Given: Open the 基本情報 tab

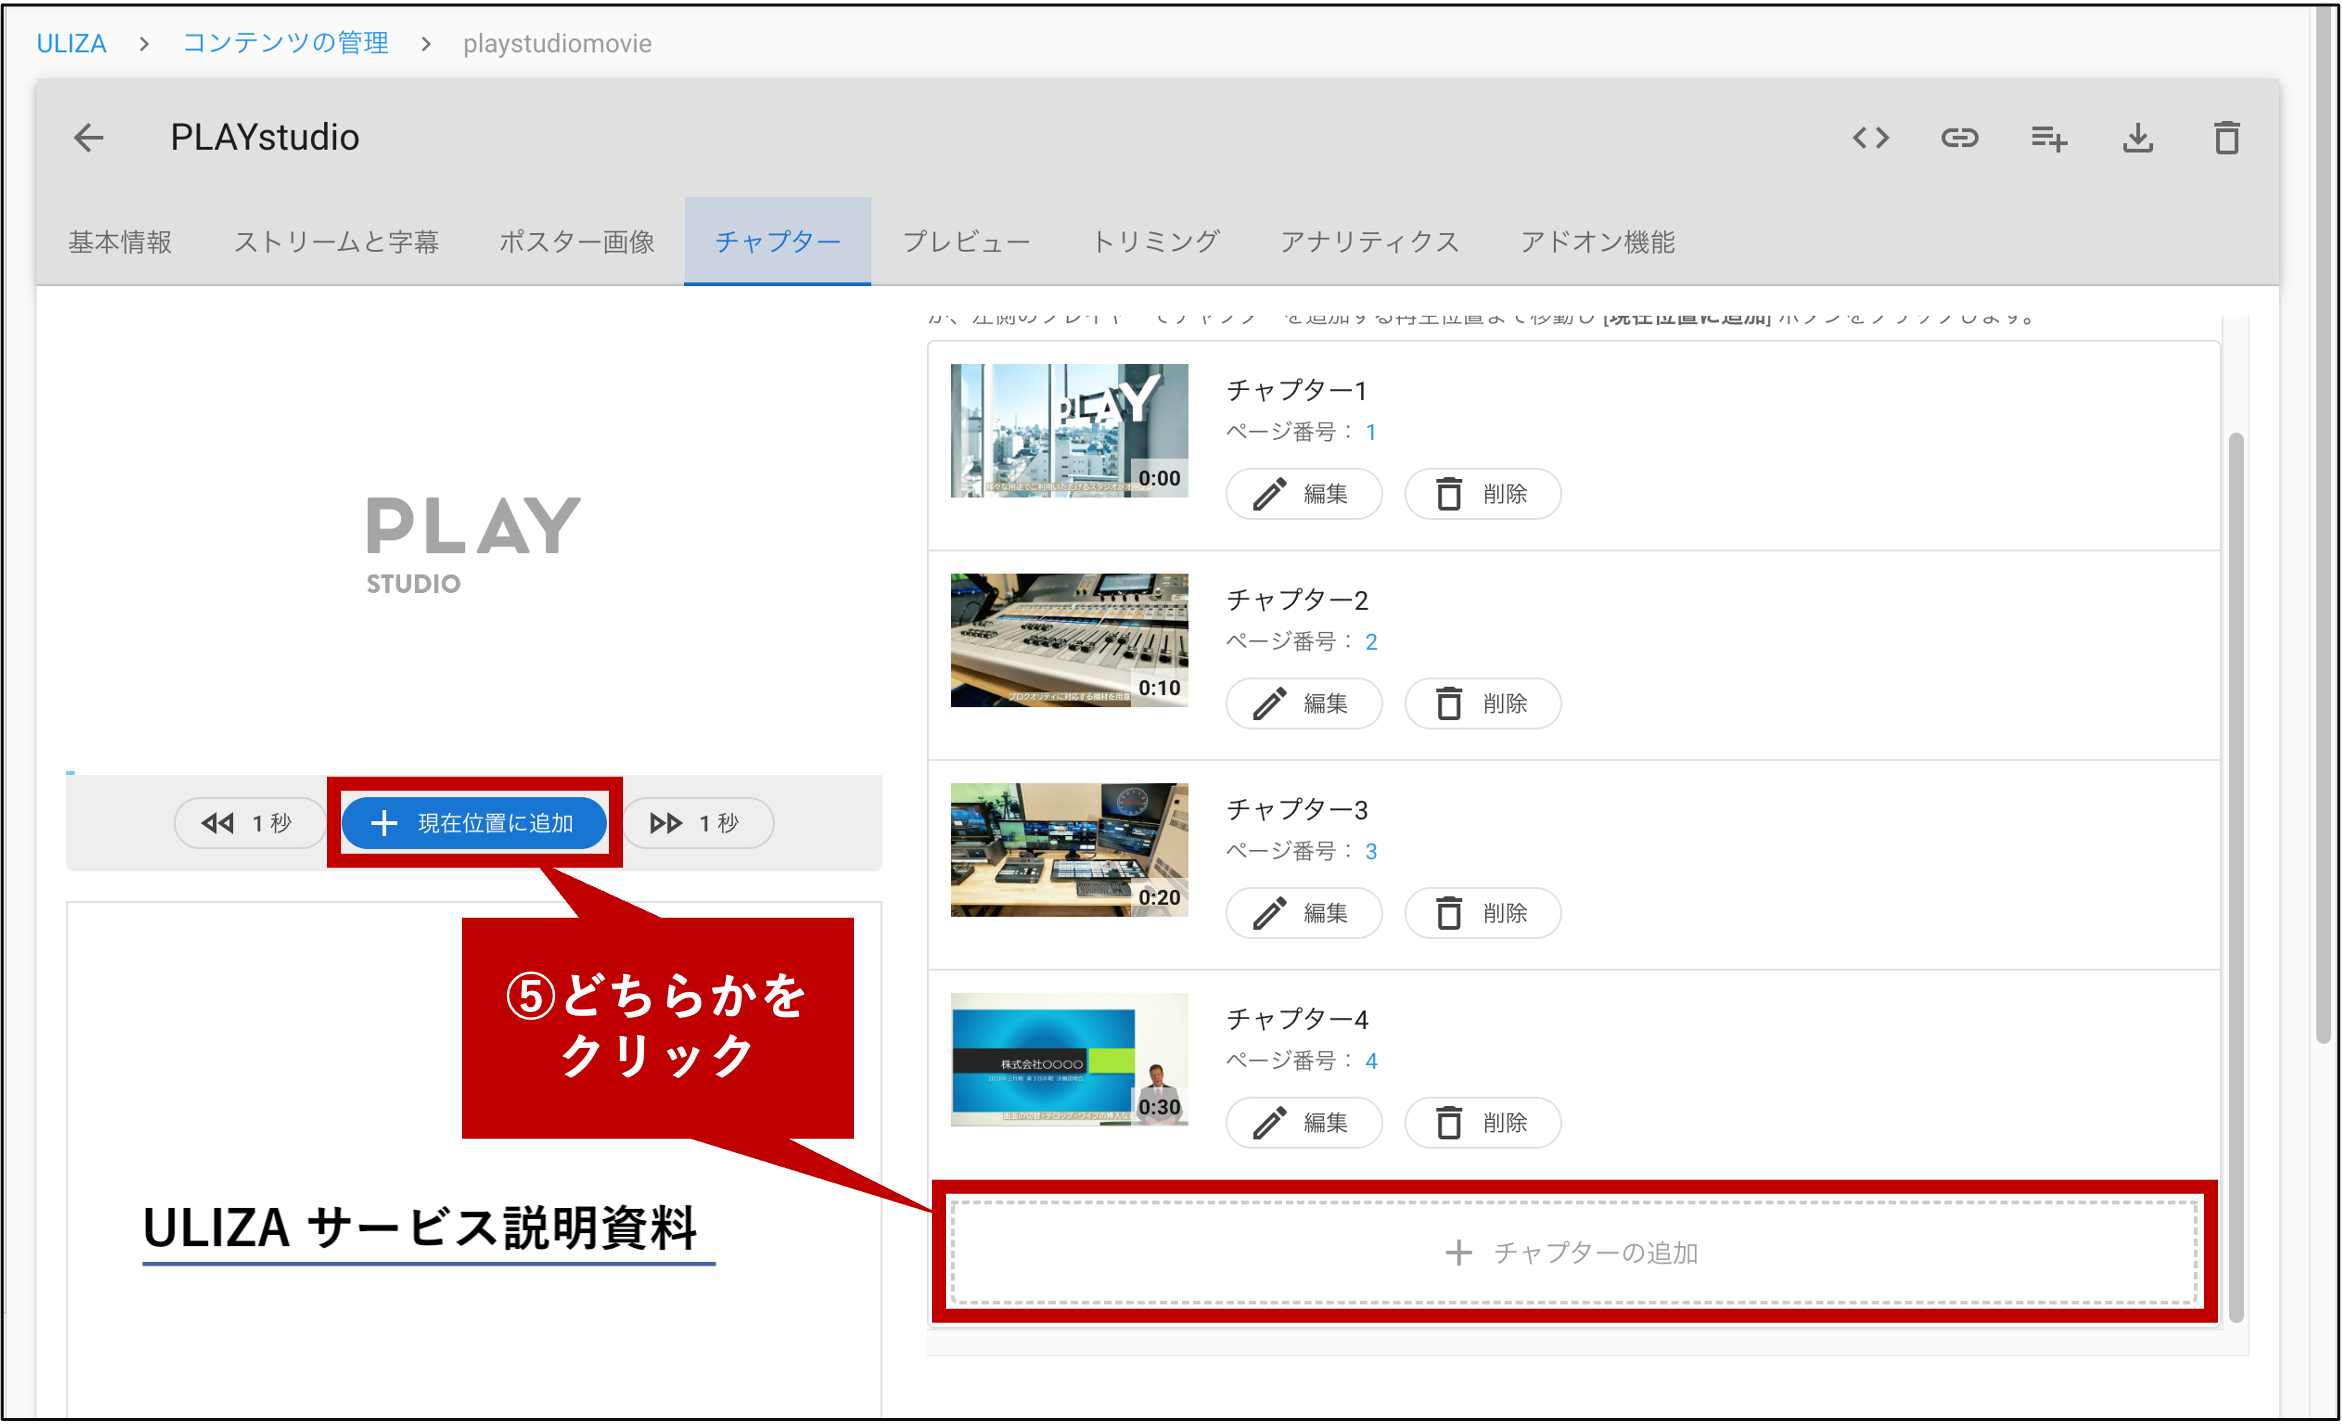Looking at the screenshot, I should tap(120, 242).
